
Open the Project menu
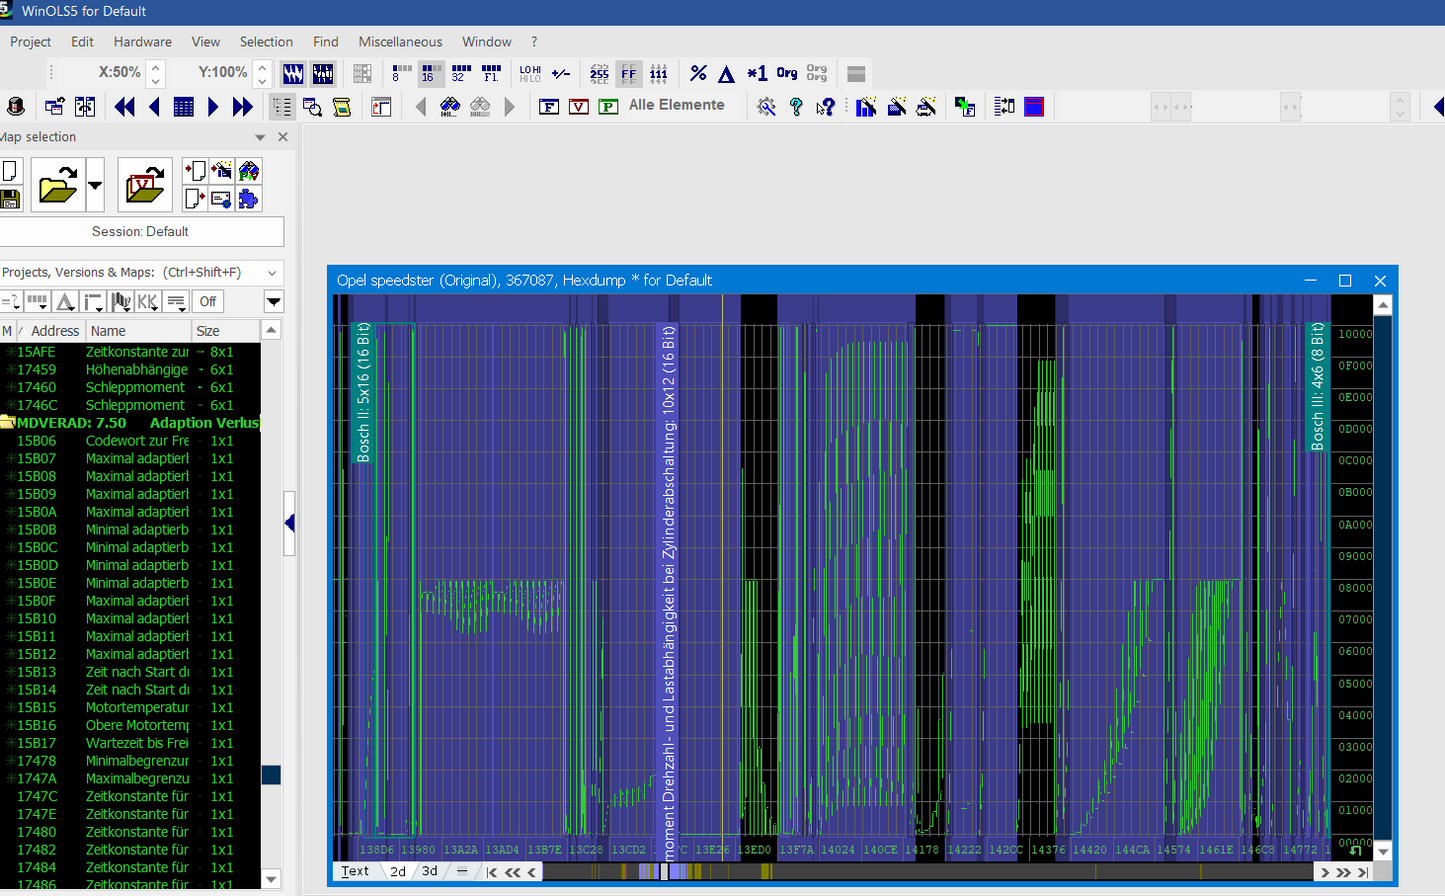30,42
